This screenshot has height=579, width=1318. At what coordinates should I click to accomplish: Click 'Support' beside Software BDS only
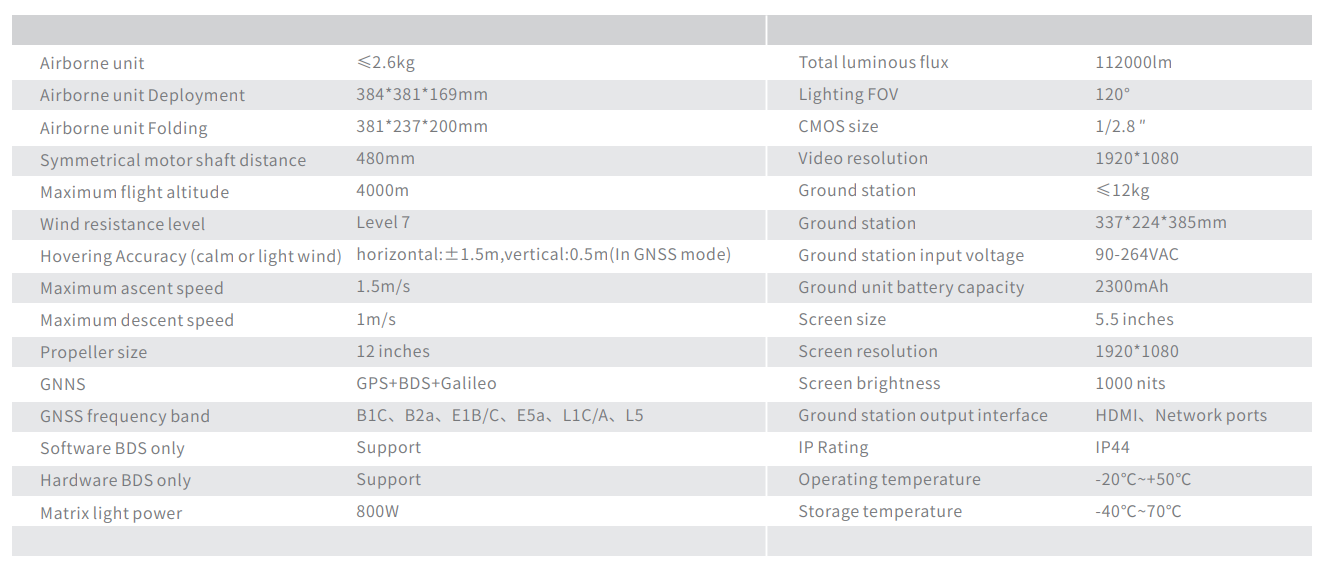[388, 447]
